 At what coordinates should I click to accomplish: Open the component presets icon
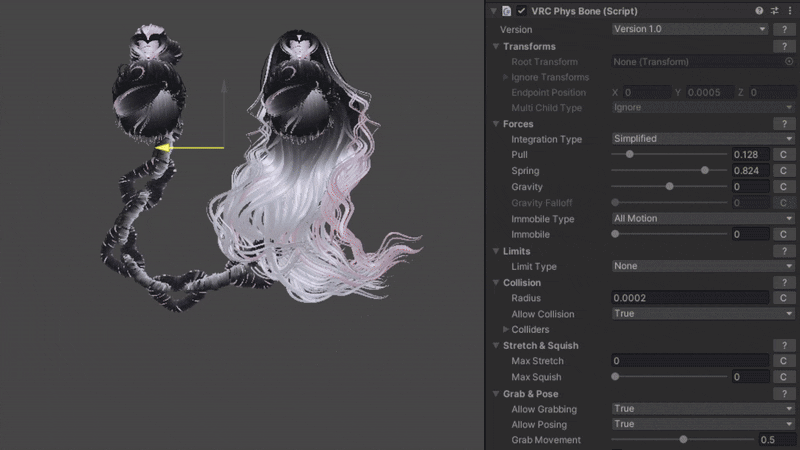point(774,11)
